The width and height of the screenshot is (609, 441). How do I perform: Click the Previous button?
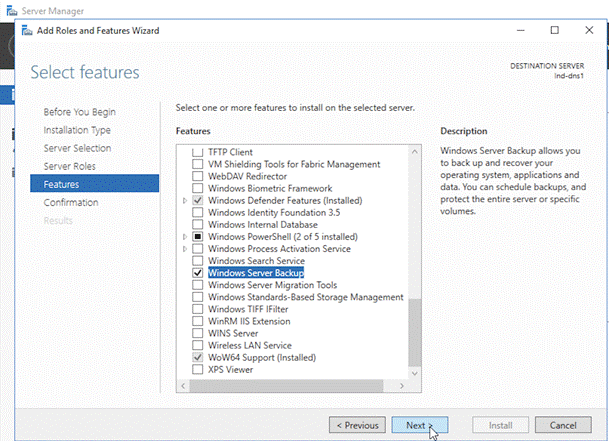point(357,425)
